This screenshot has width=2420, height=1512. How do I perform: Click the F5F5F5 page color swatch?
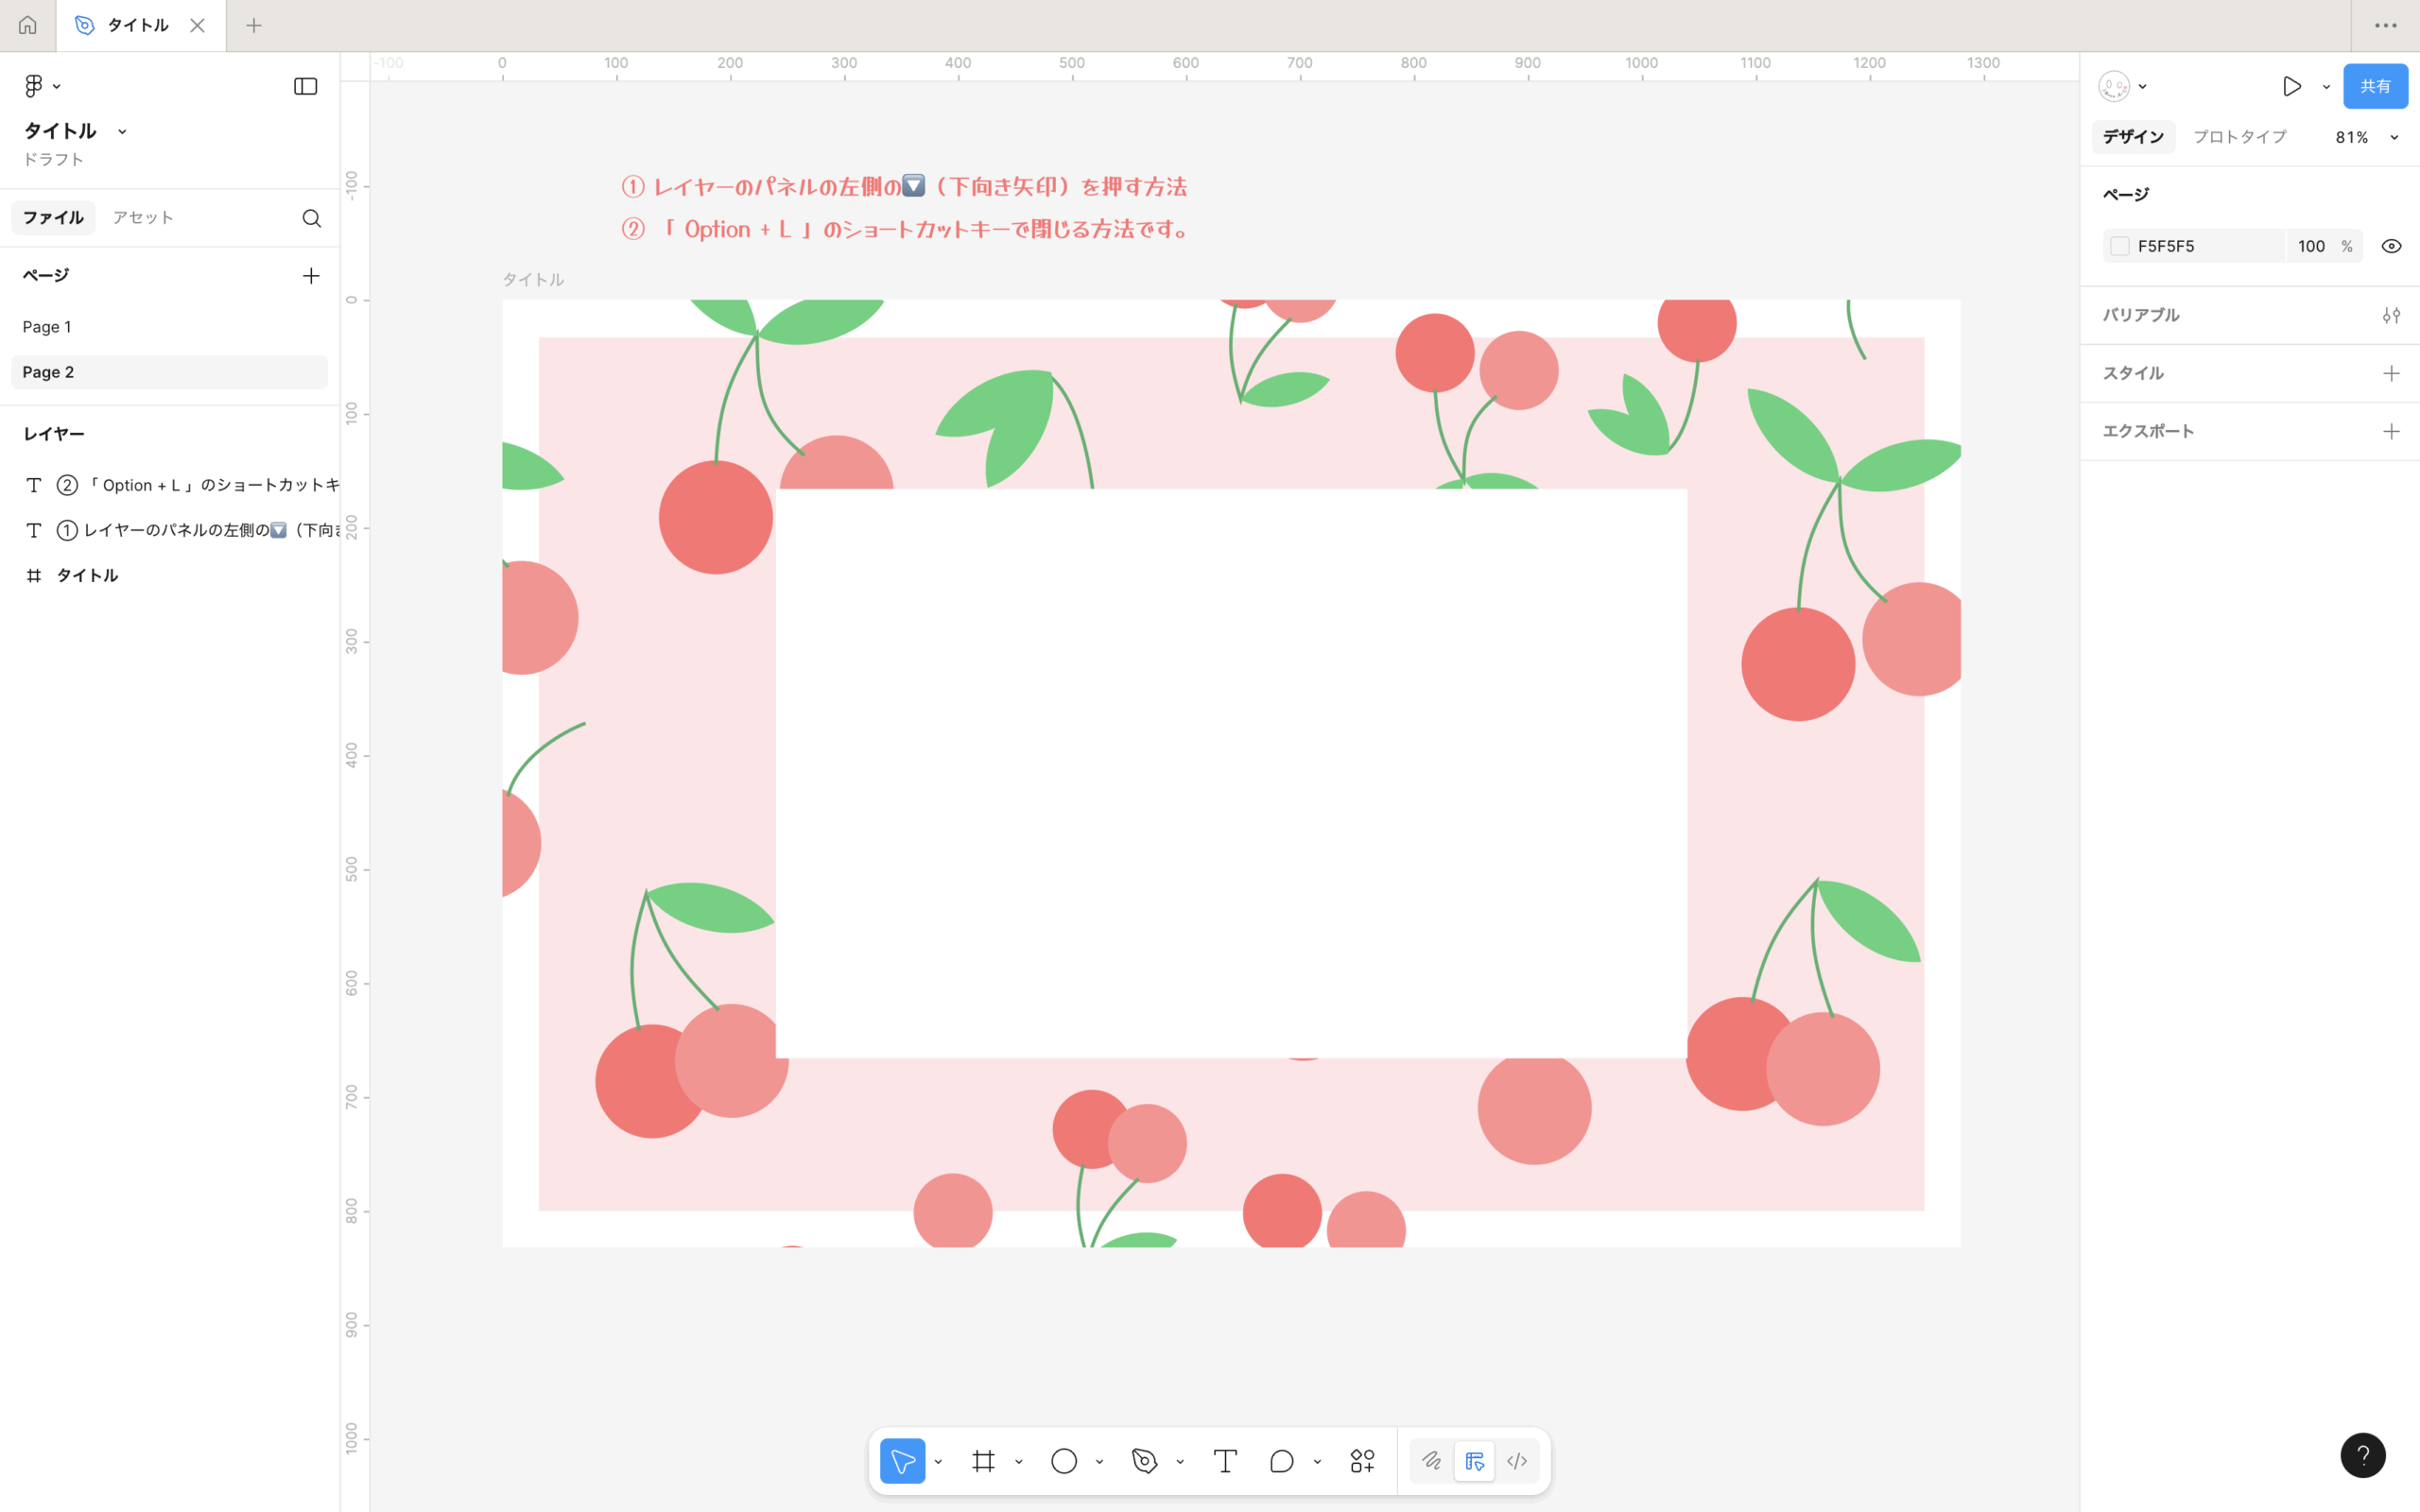pos(2119,246)
